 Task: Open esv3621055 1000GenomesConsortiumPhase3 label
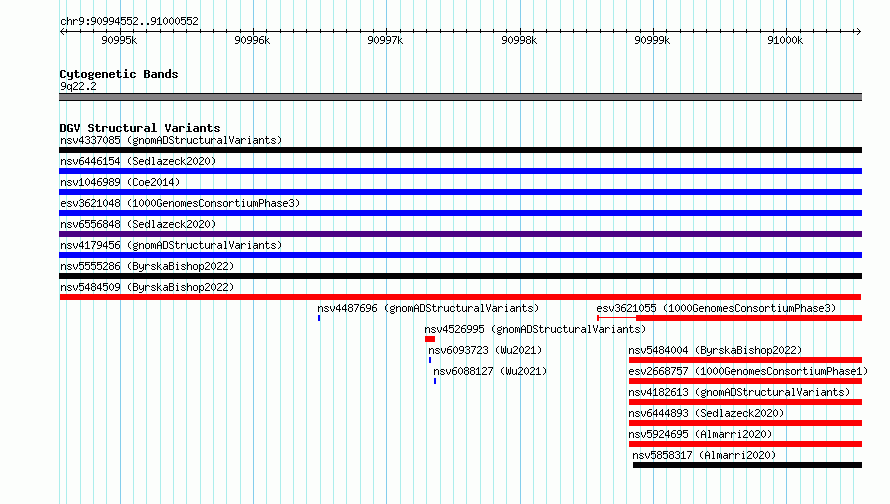(716, 308)
